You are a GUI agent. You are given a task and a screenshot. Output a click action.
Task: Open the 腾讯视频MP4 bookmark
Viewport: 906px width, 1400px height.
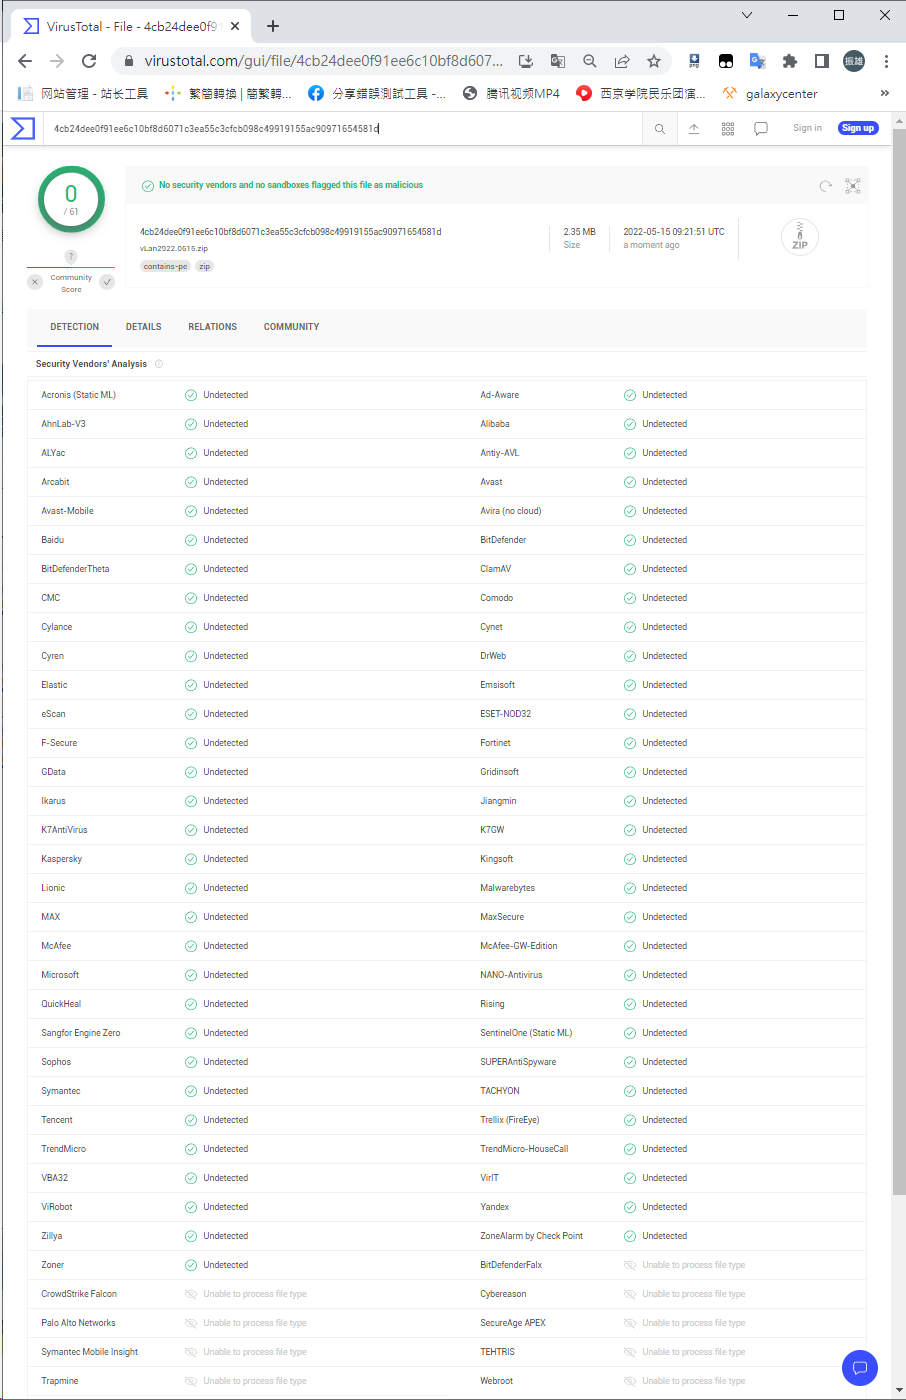point(511,93)
